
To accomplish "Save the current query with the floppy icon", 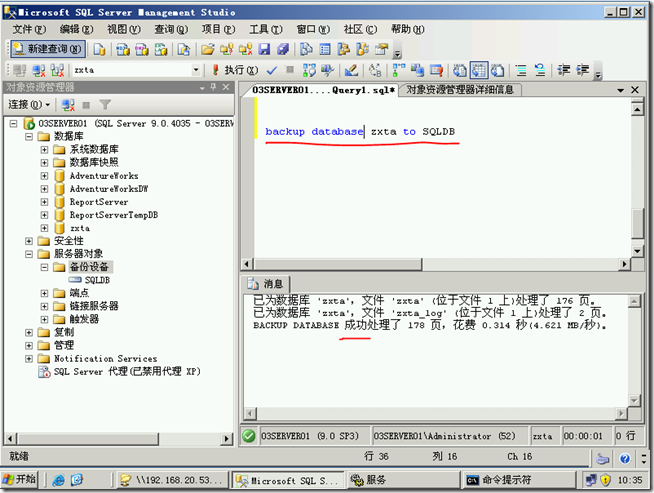I will coord(264,49).
